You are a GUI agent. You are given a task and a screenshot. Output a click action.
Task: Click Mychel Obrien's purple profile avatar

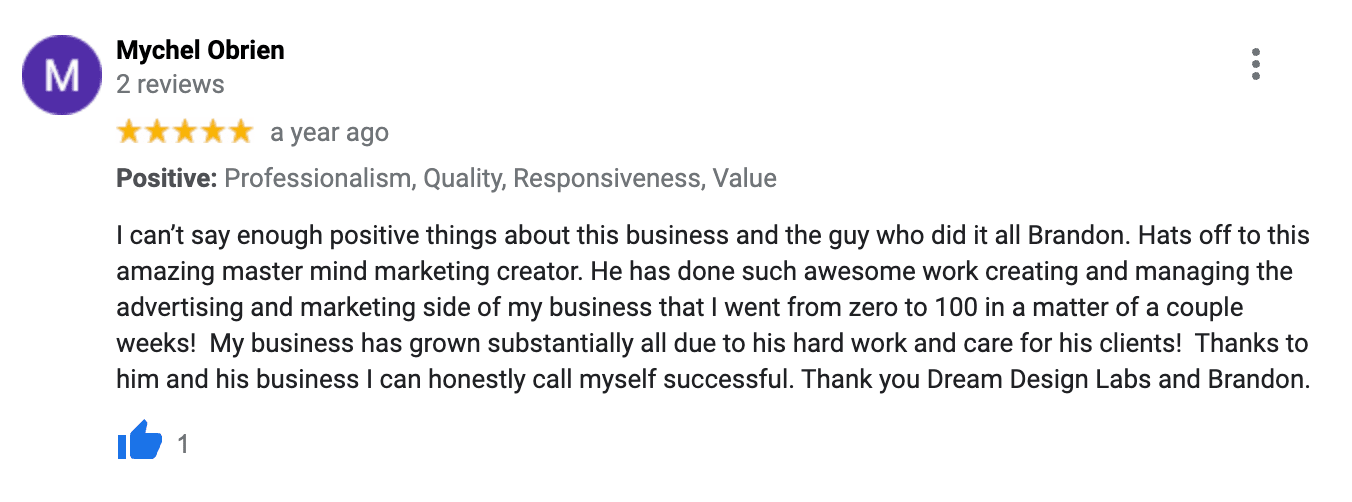point(62,74)
